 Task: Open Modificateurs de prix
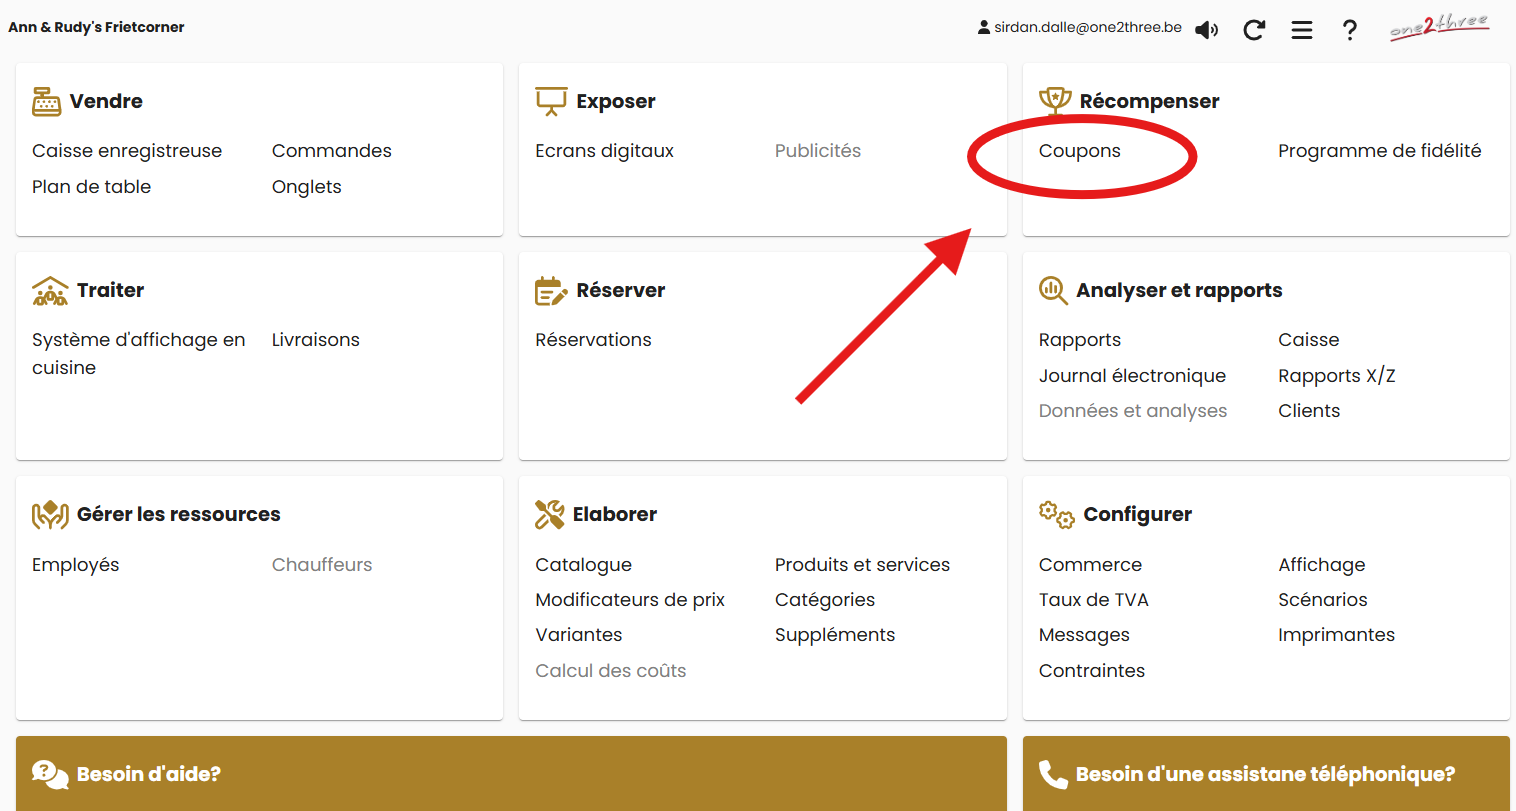[630, 600]
